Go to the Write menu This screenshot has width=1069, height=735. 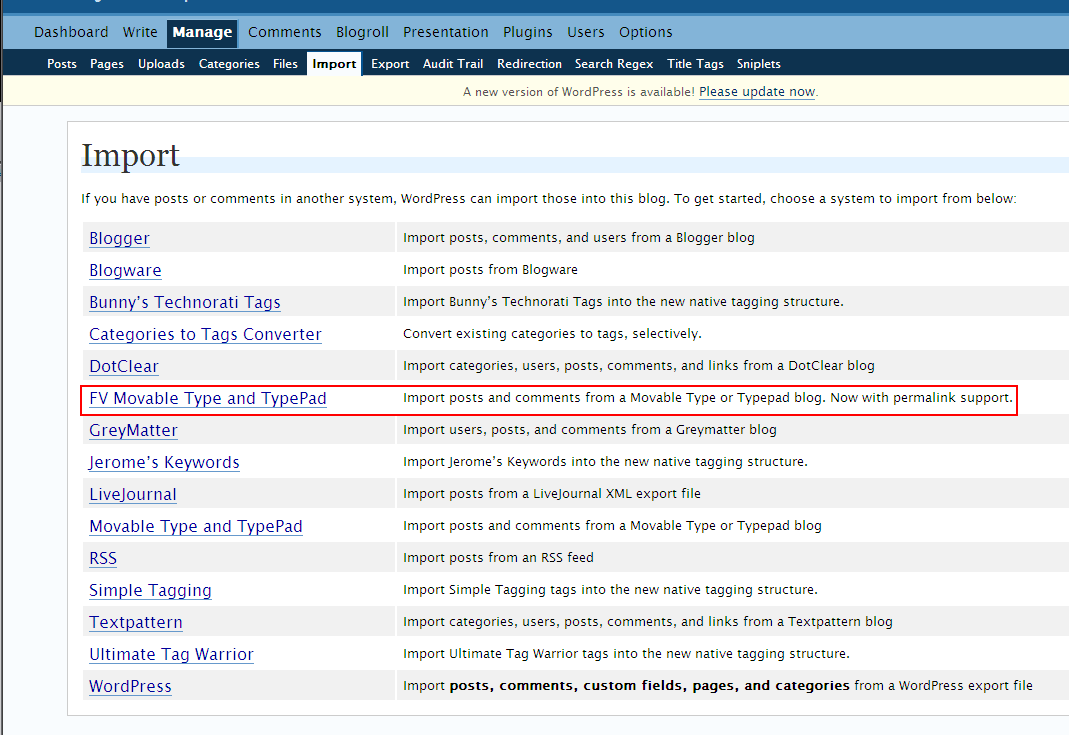140,32
